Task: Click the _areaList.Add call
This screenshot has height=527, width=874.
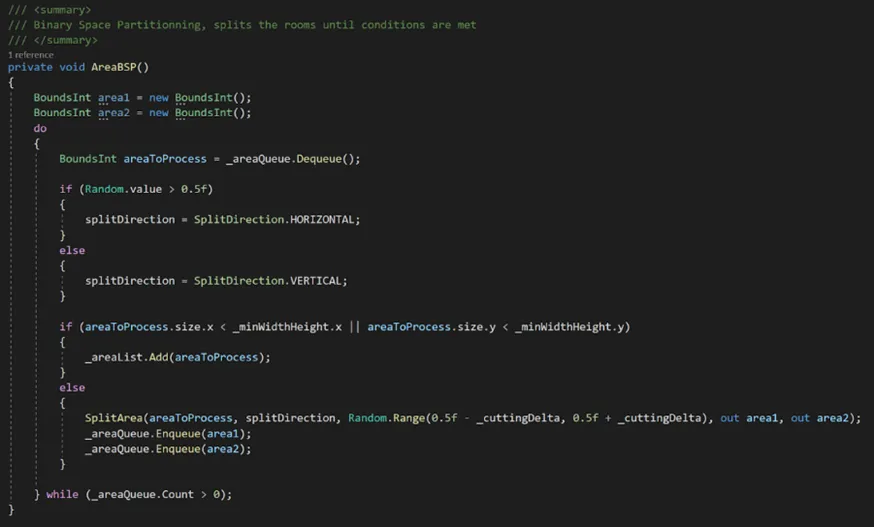Action: 177,357
